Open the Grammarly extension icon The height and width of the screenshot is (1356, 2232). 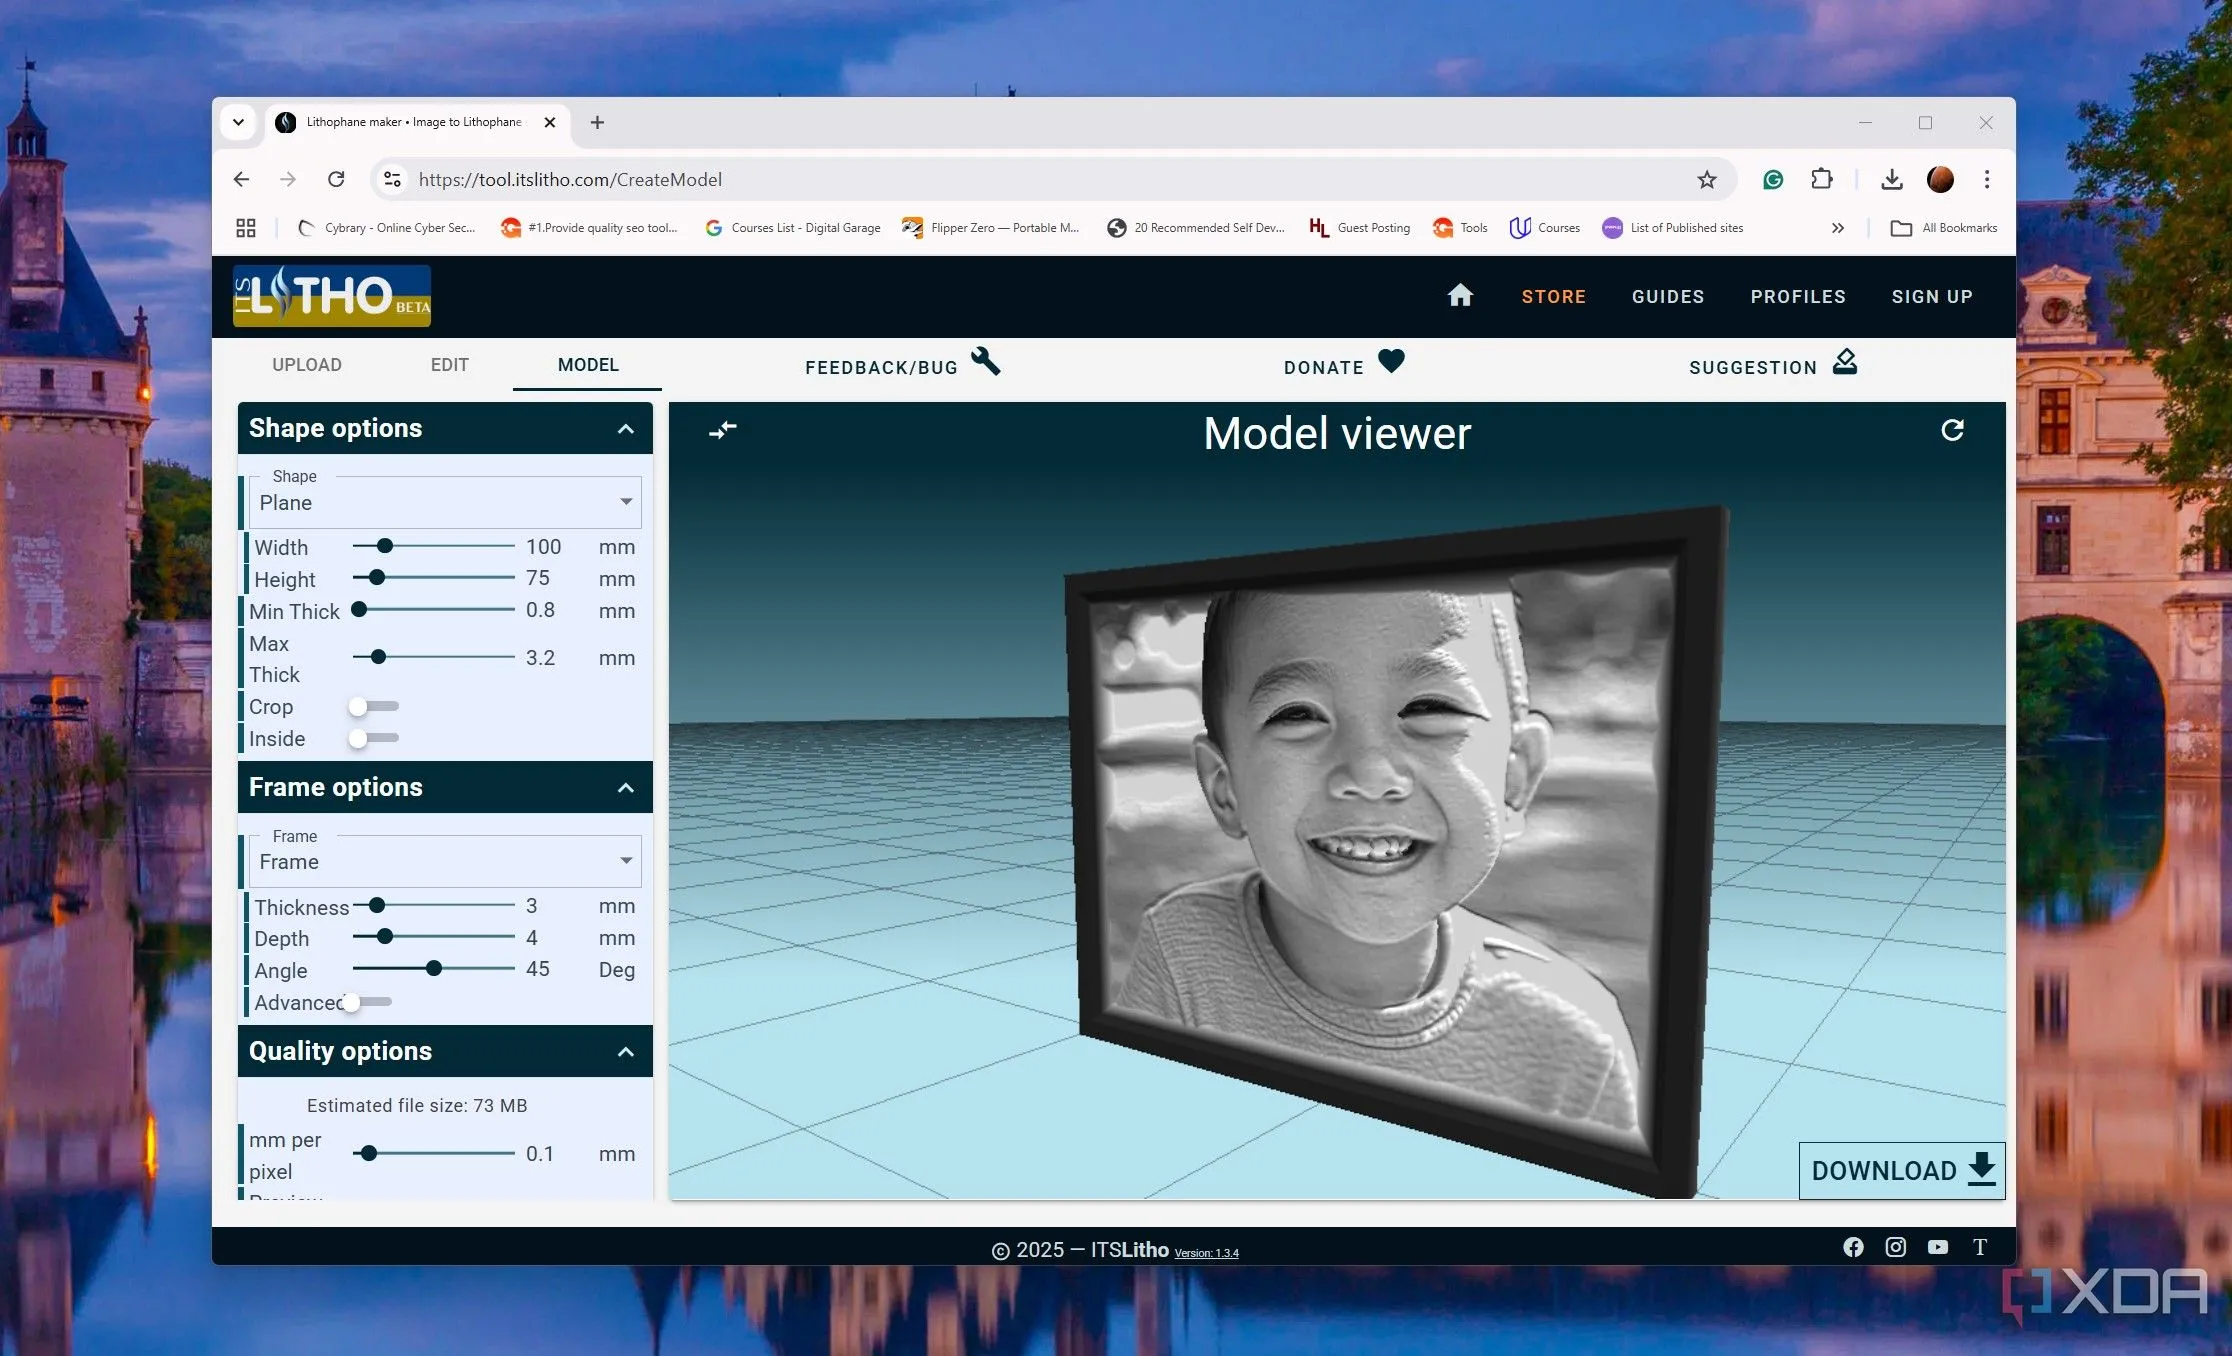pos(1773,179)
